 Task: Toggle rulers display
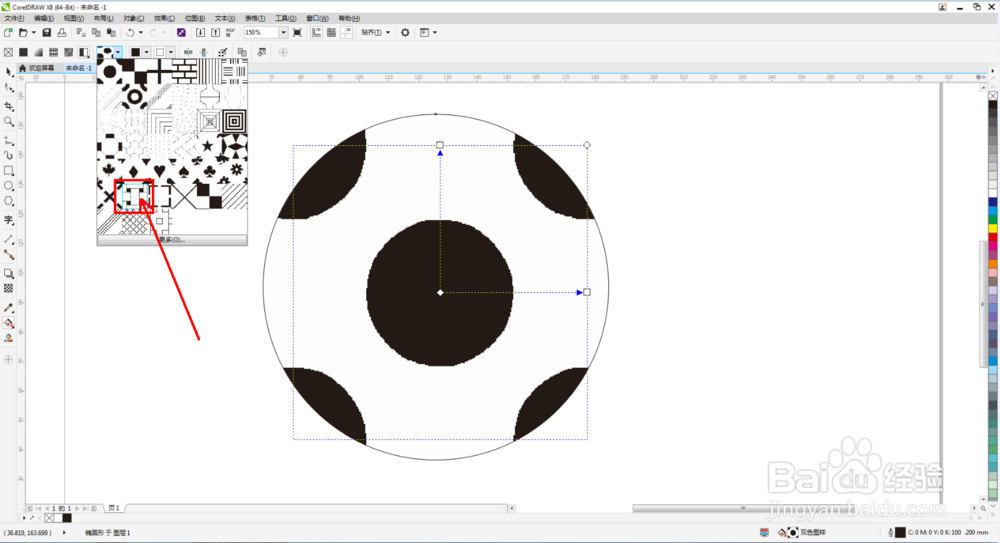pos(316,33)
